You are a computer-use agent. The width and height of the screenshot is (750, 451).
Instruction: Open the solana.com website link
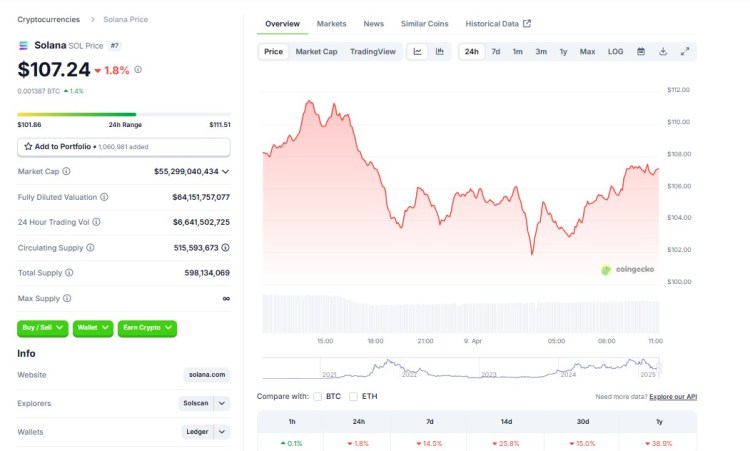pyautogui.click(x=208, y=374)
